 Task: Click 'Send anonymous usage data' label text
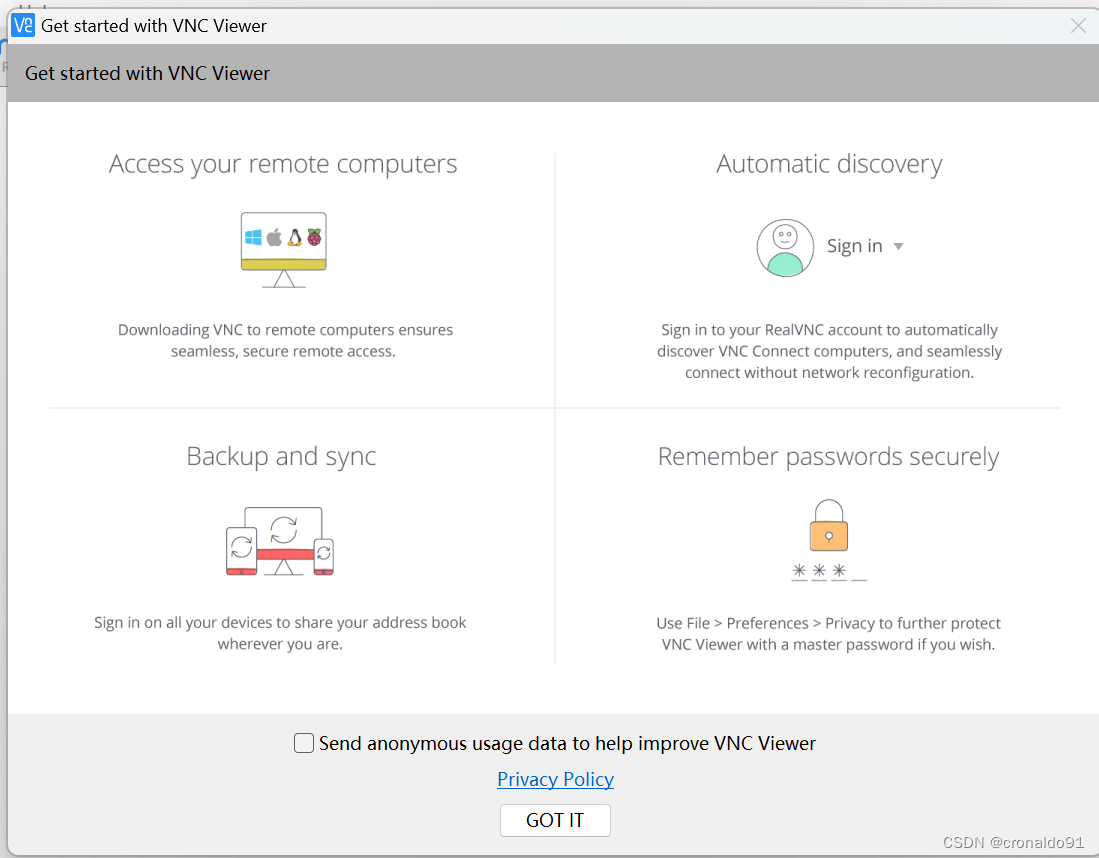coord(568,743)
